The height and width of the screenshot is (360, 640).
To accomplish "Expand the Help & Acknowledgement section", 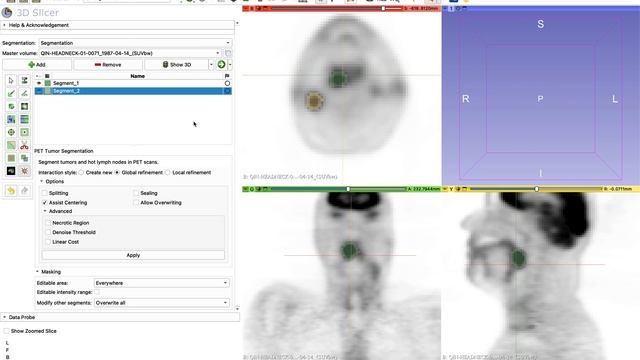I will tap(117, 25).
